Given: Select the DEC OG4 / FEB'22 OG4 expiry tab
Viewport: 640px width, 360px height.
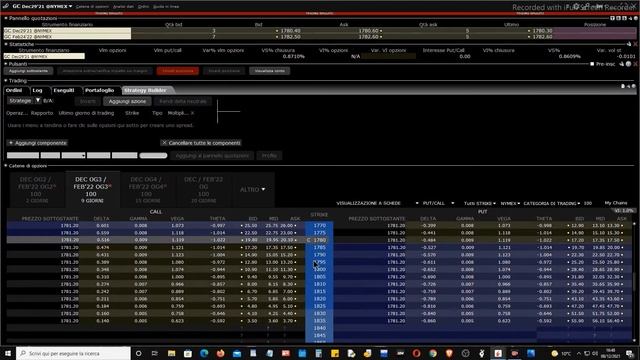Looking at the screenshot, I should [147, 190].
